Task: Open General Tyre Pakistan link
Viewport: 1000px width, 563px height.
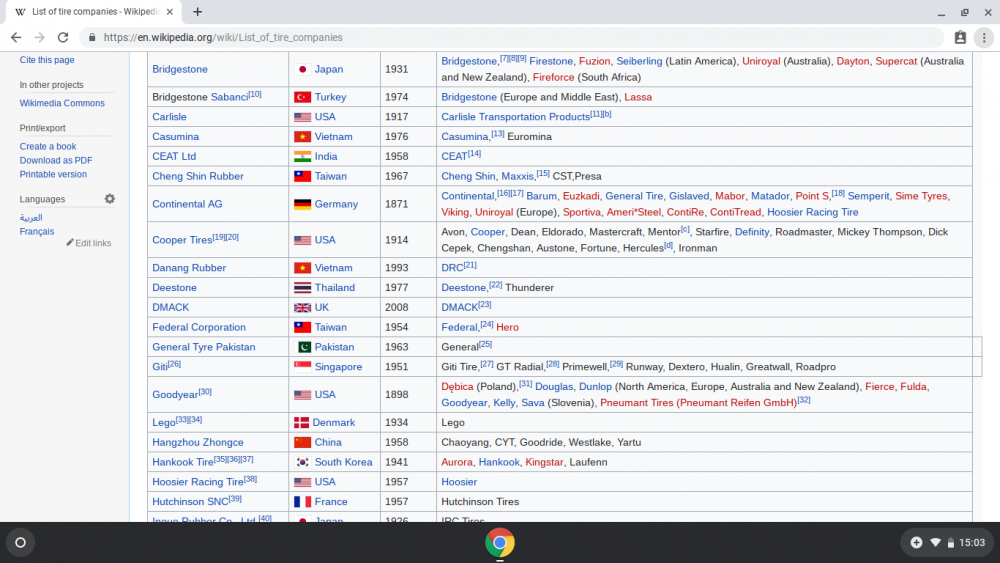Action: [203, 347]
